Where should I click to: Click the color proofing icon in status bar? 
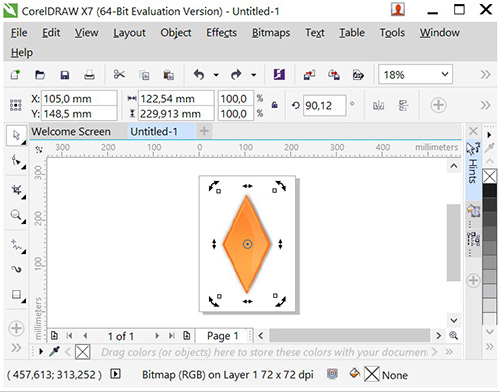tap(332, 374)
